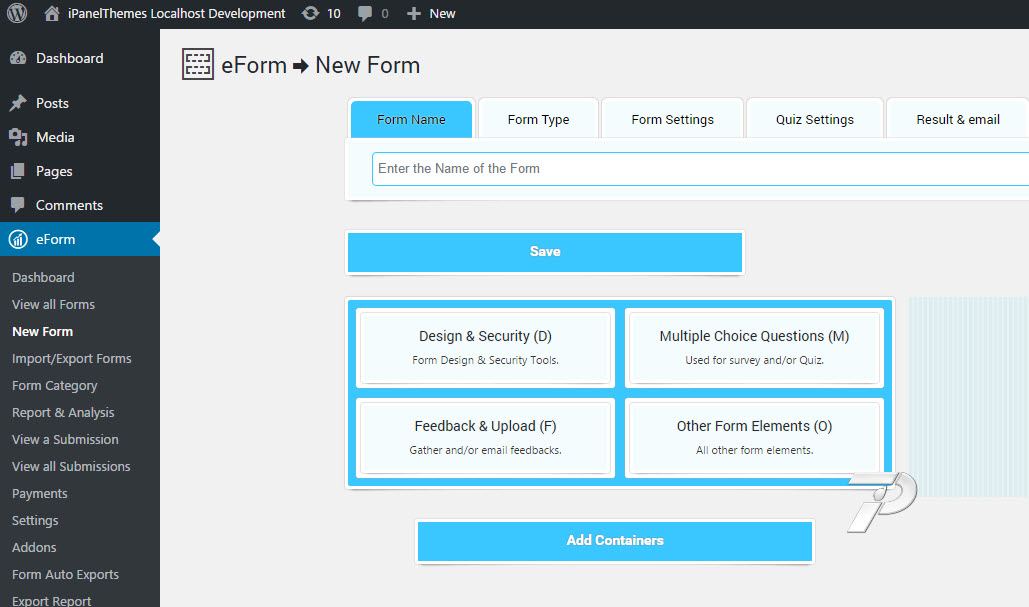This screenshot has height=607, width=1029.
Task: Click the updates icon showing 10
Action: click(x=310, y=14)
